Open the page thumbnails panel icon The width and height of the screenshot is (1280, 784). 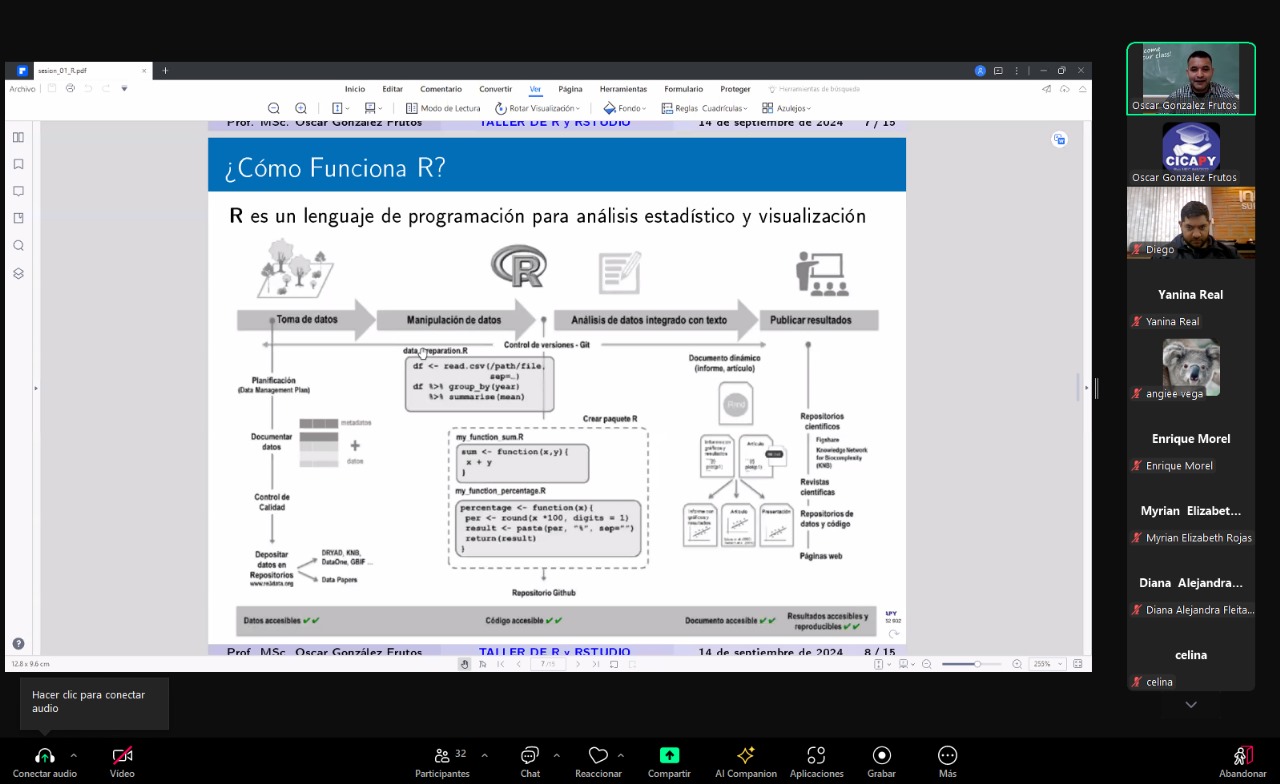[x=18, y=137]
